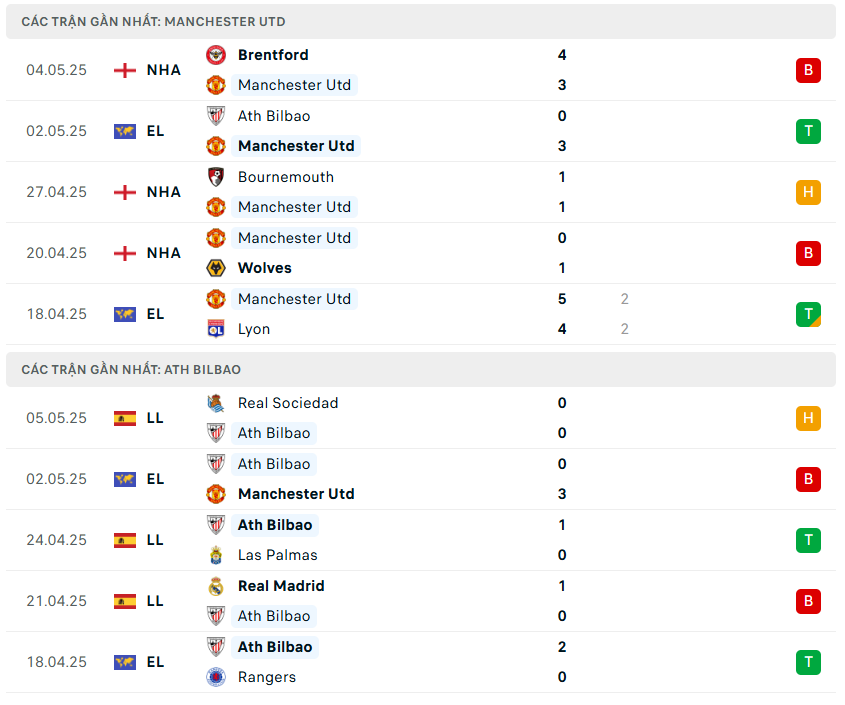Click the Rangers club crest icon
This screenshot has height=705, width=845.
click(x=216, y=677)
